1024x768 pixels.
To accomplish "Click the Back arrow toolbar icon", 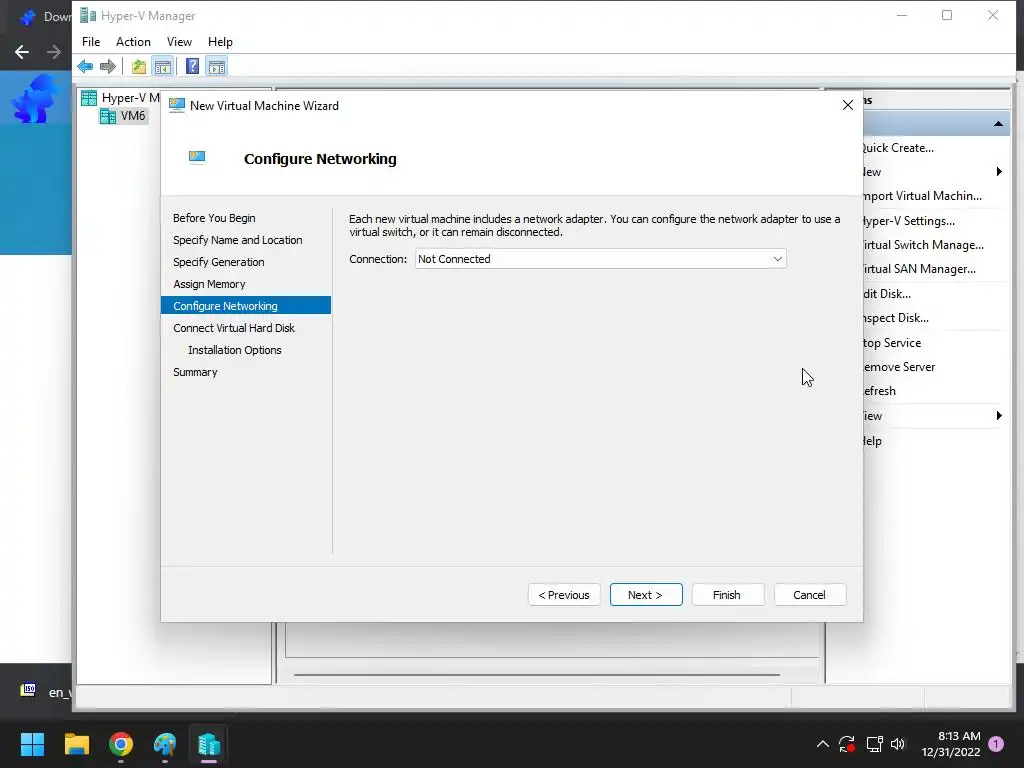I will [85, 66].
